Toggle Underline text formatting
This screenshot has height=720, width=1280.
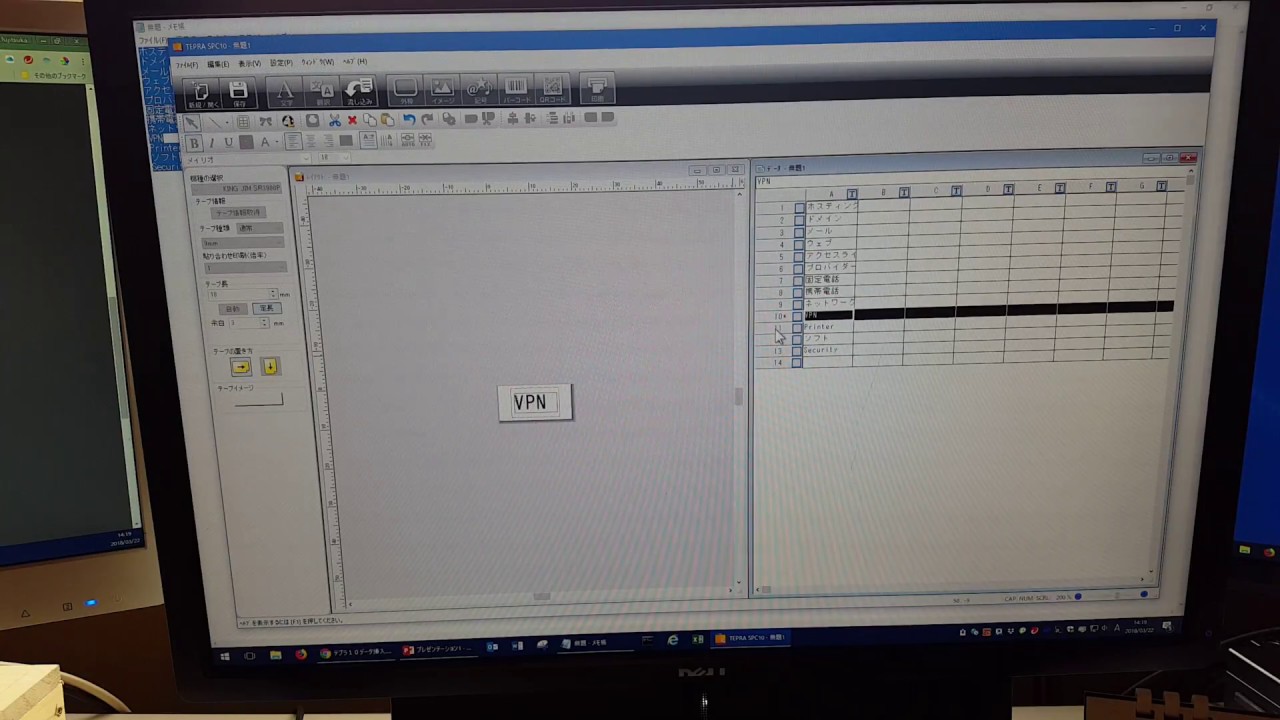coord(229,143)
